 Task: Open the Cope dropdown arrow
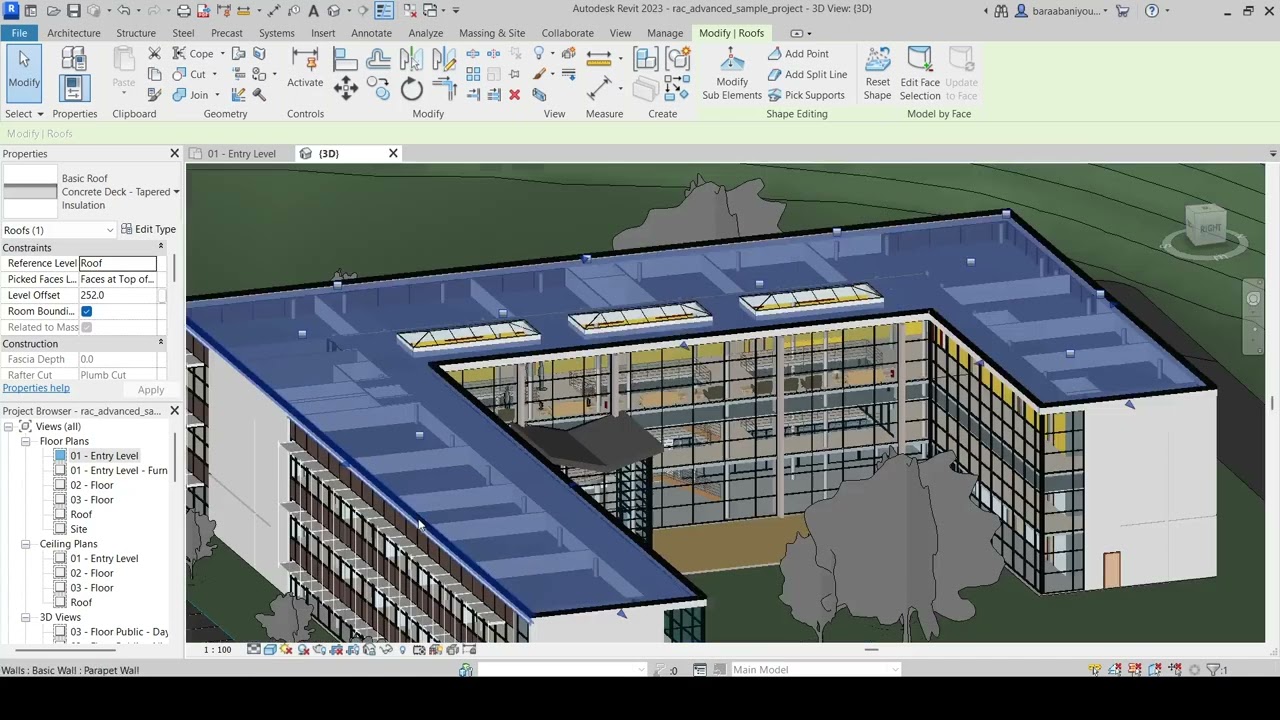222,54
